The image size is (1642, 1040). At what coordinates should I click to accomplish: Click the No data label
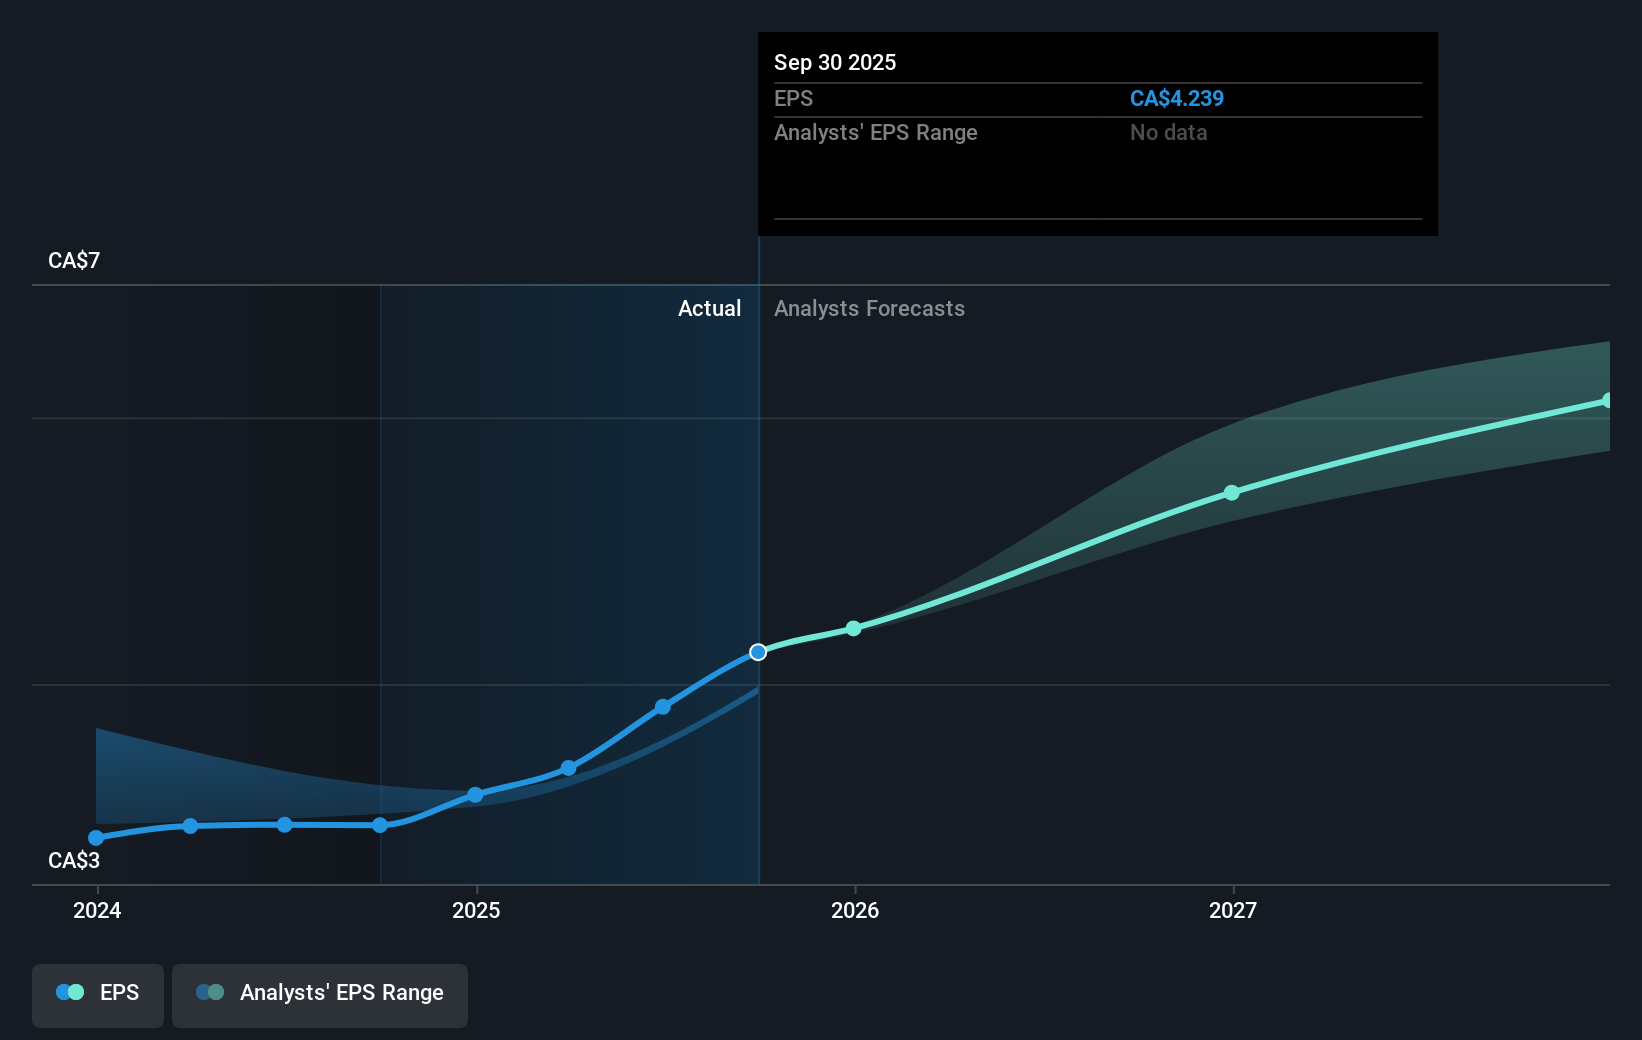tap(1168, 132)
